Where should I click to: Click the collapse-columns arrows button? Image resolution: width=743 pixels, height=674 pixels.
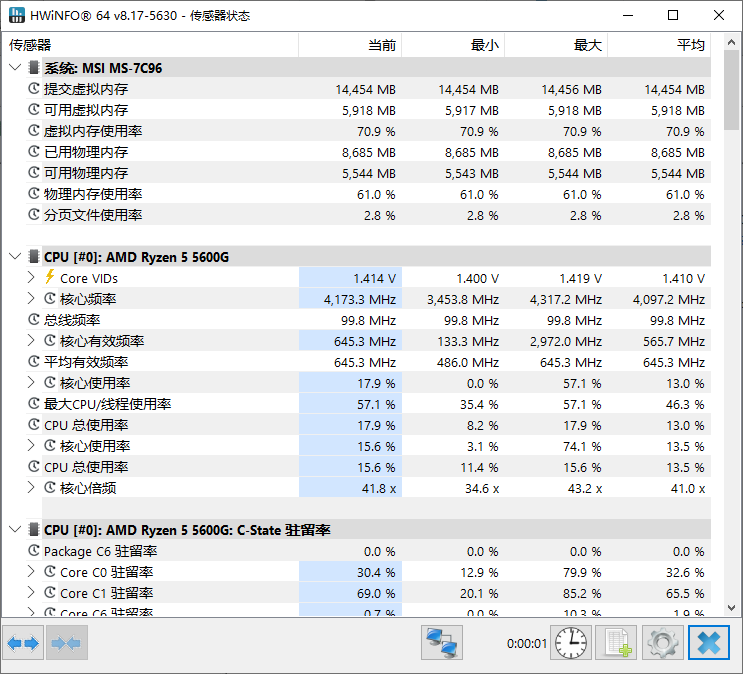point(67,643)
